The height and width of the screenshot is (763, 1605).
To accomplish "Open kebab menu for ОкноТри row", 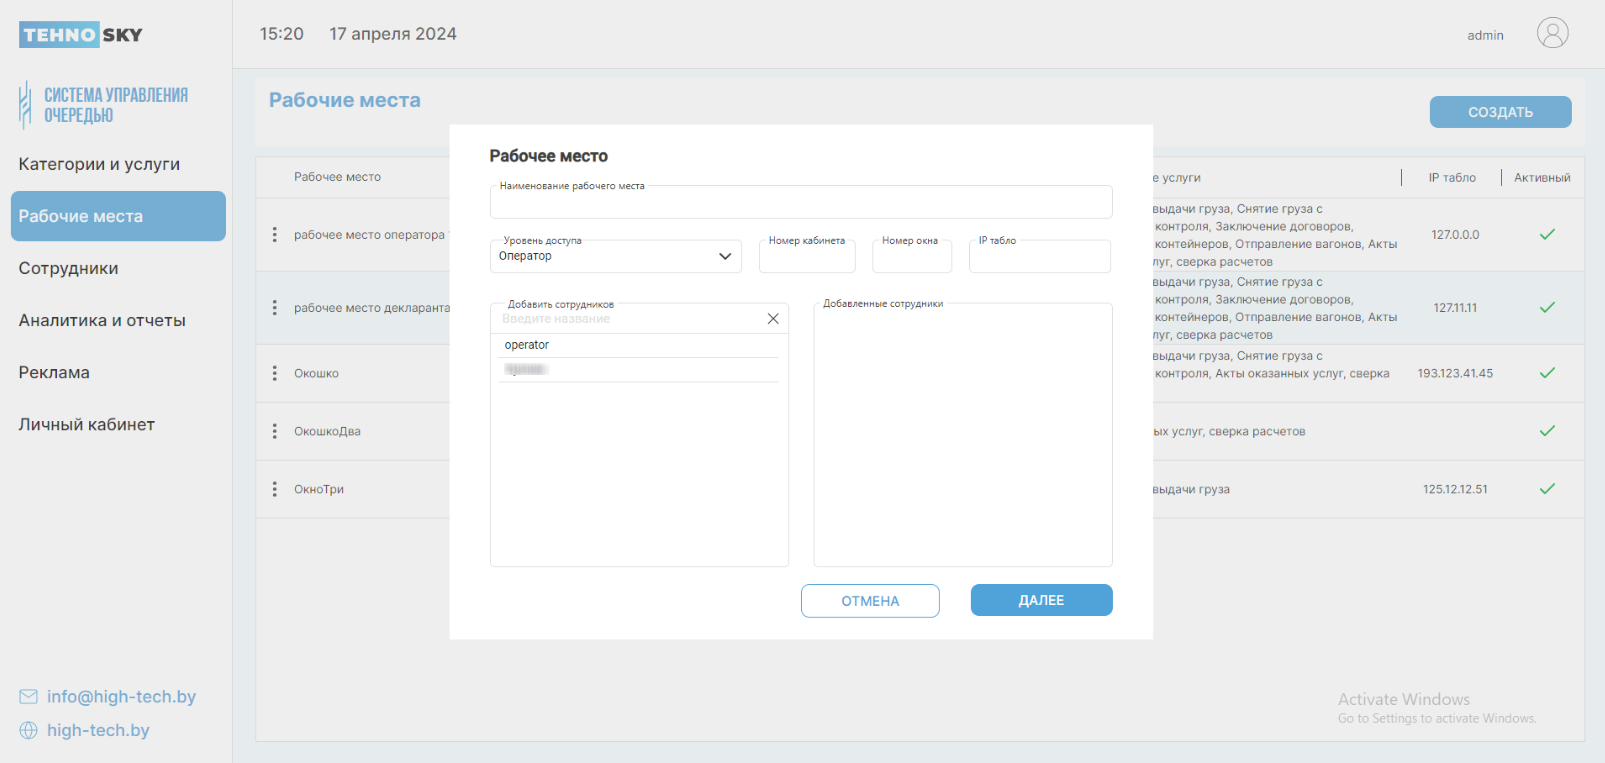I will (x=275, y=489).
